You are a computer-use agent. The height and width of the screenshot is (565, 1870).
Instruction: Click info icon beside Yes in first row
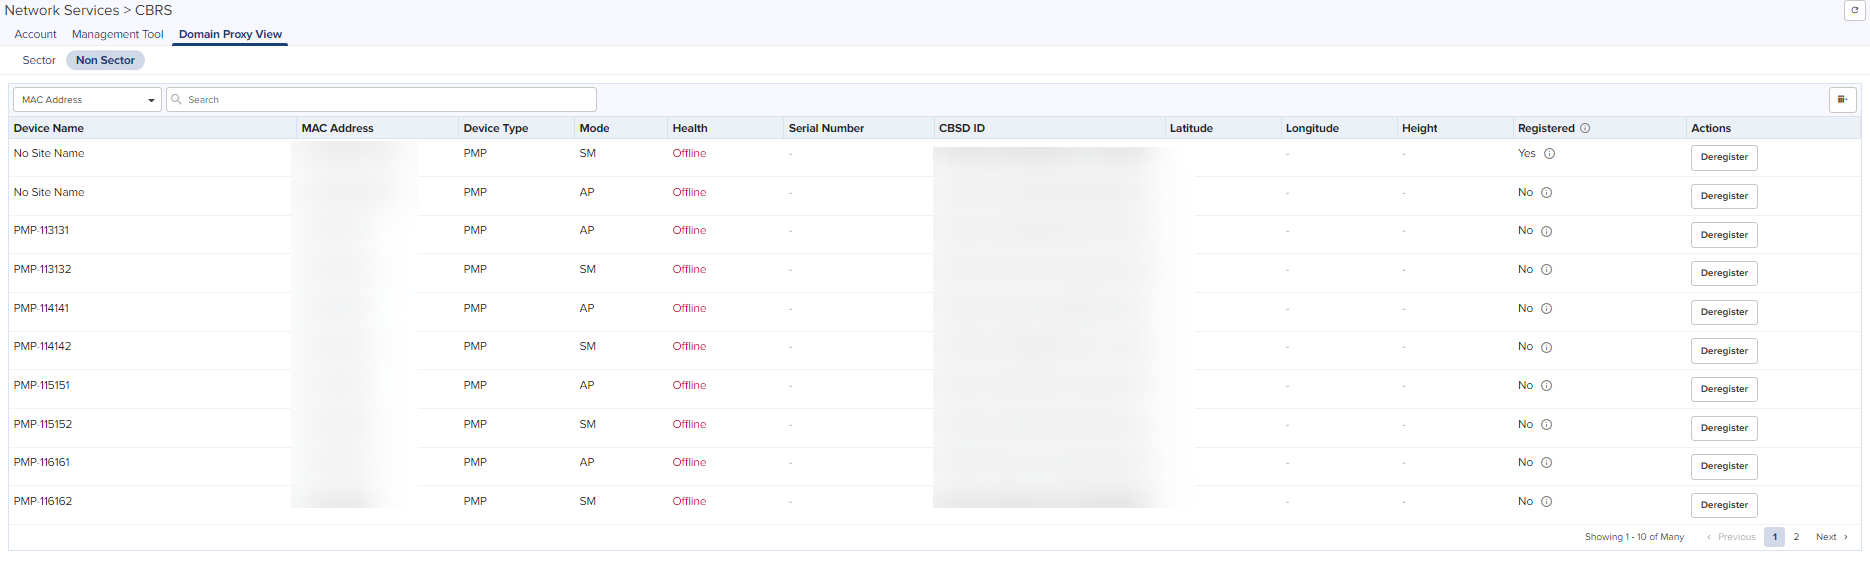pos(1549,154)
